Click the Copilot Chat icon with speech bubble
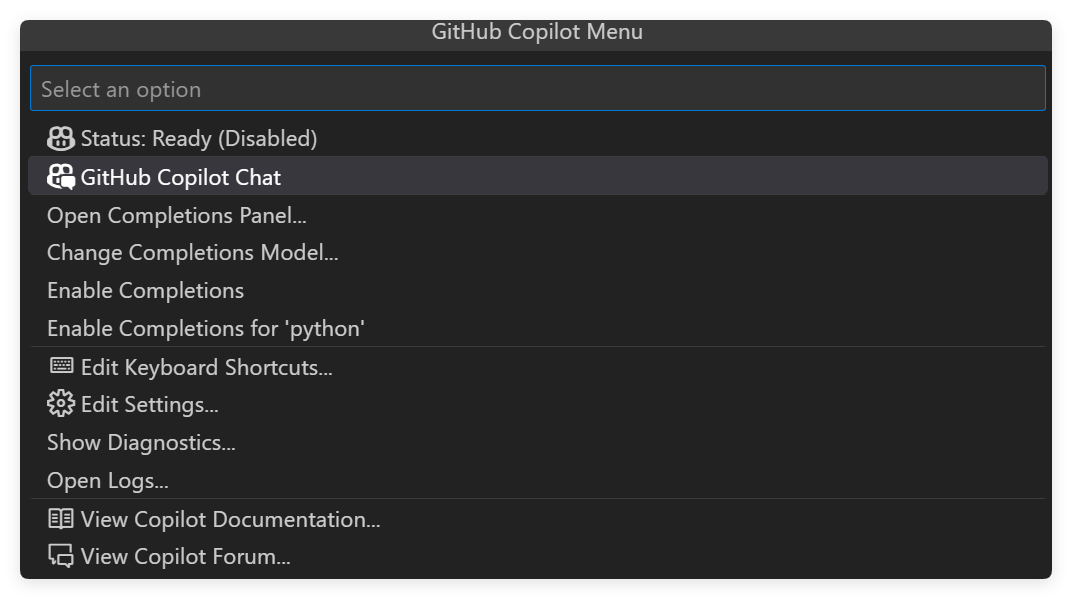 pos(61,177)
